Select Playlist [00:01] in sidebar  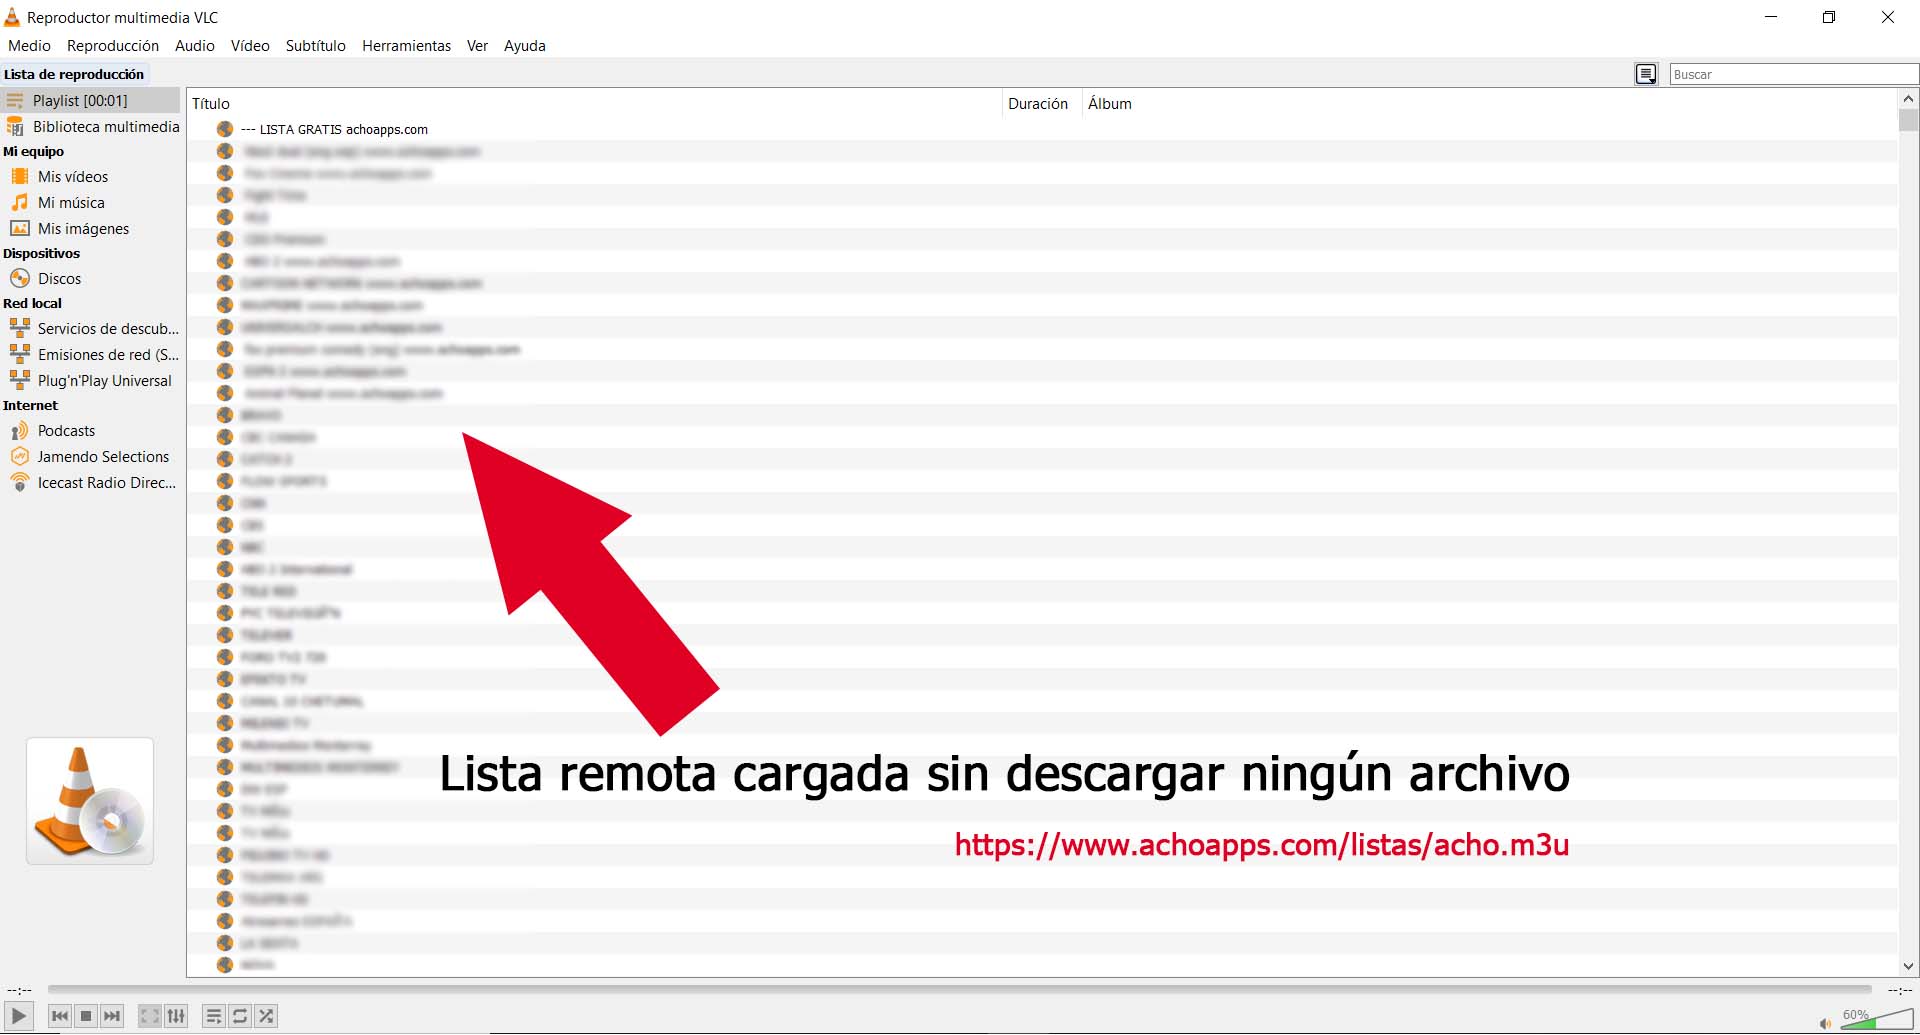pyautogui.click(x=91, y=100)
